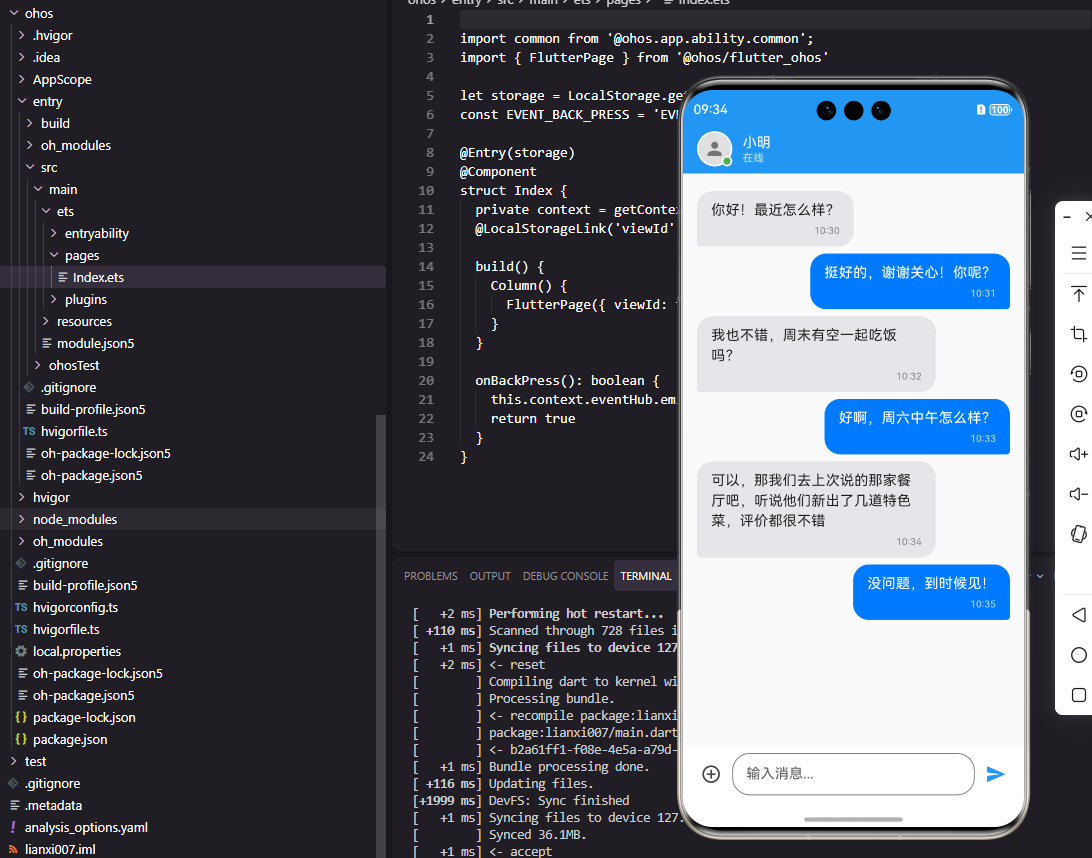Click the braces icon beside package.json
The height and width of the screenshot is (858, 1092).
(21, 740)
